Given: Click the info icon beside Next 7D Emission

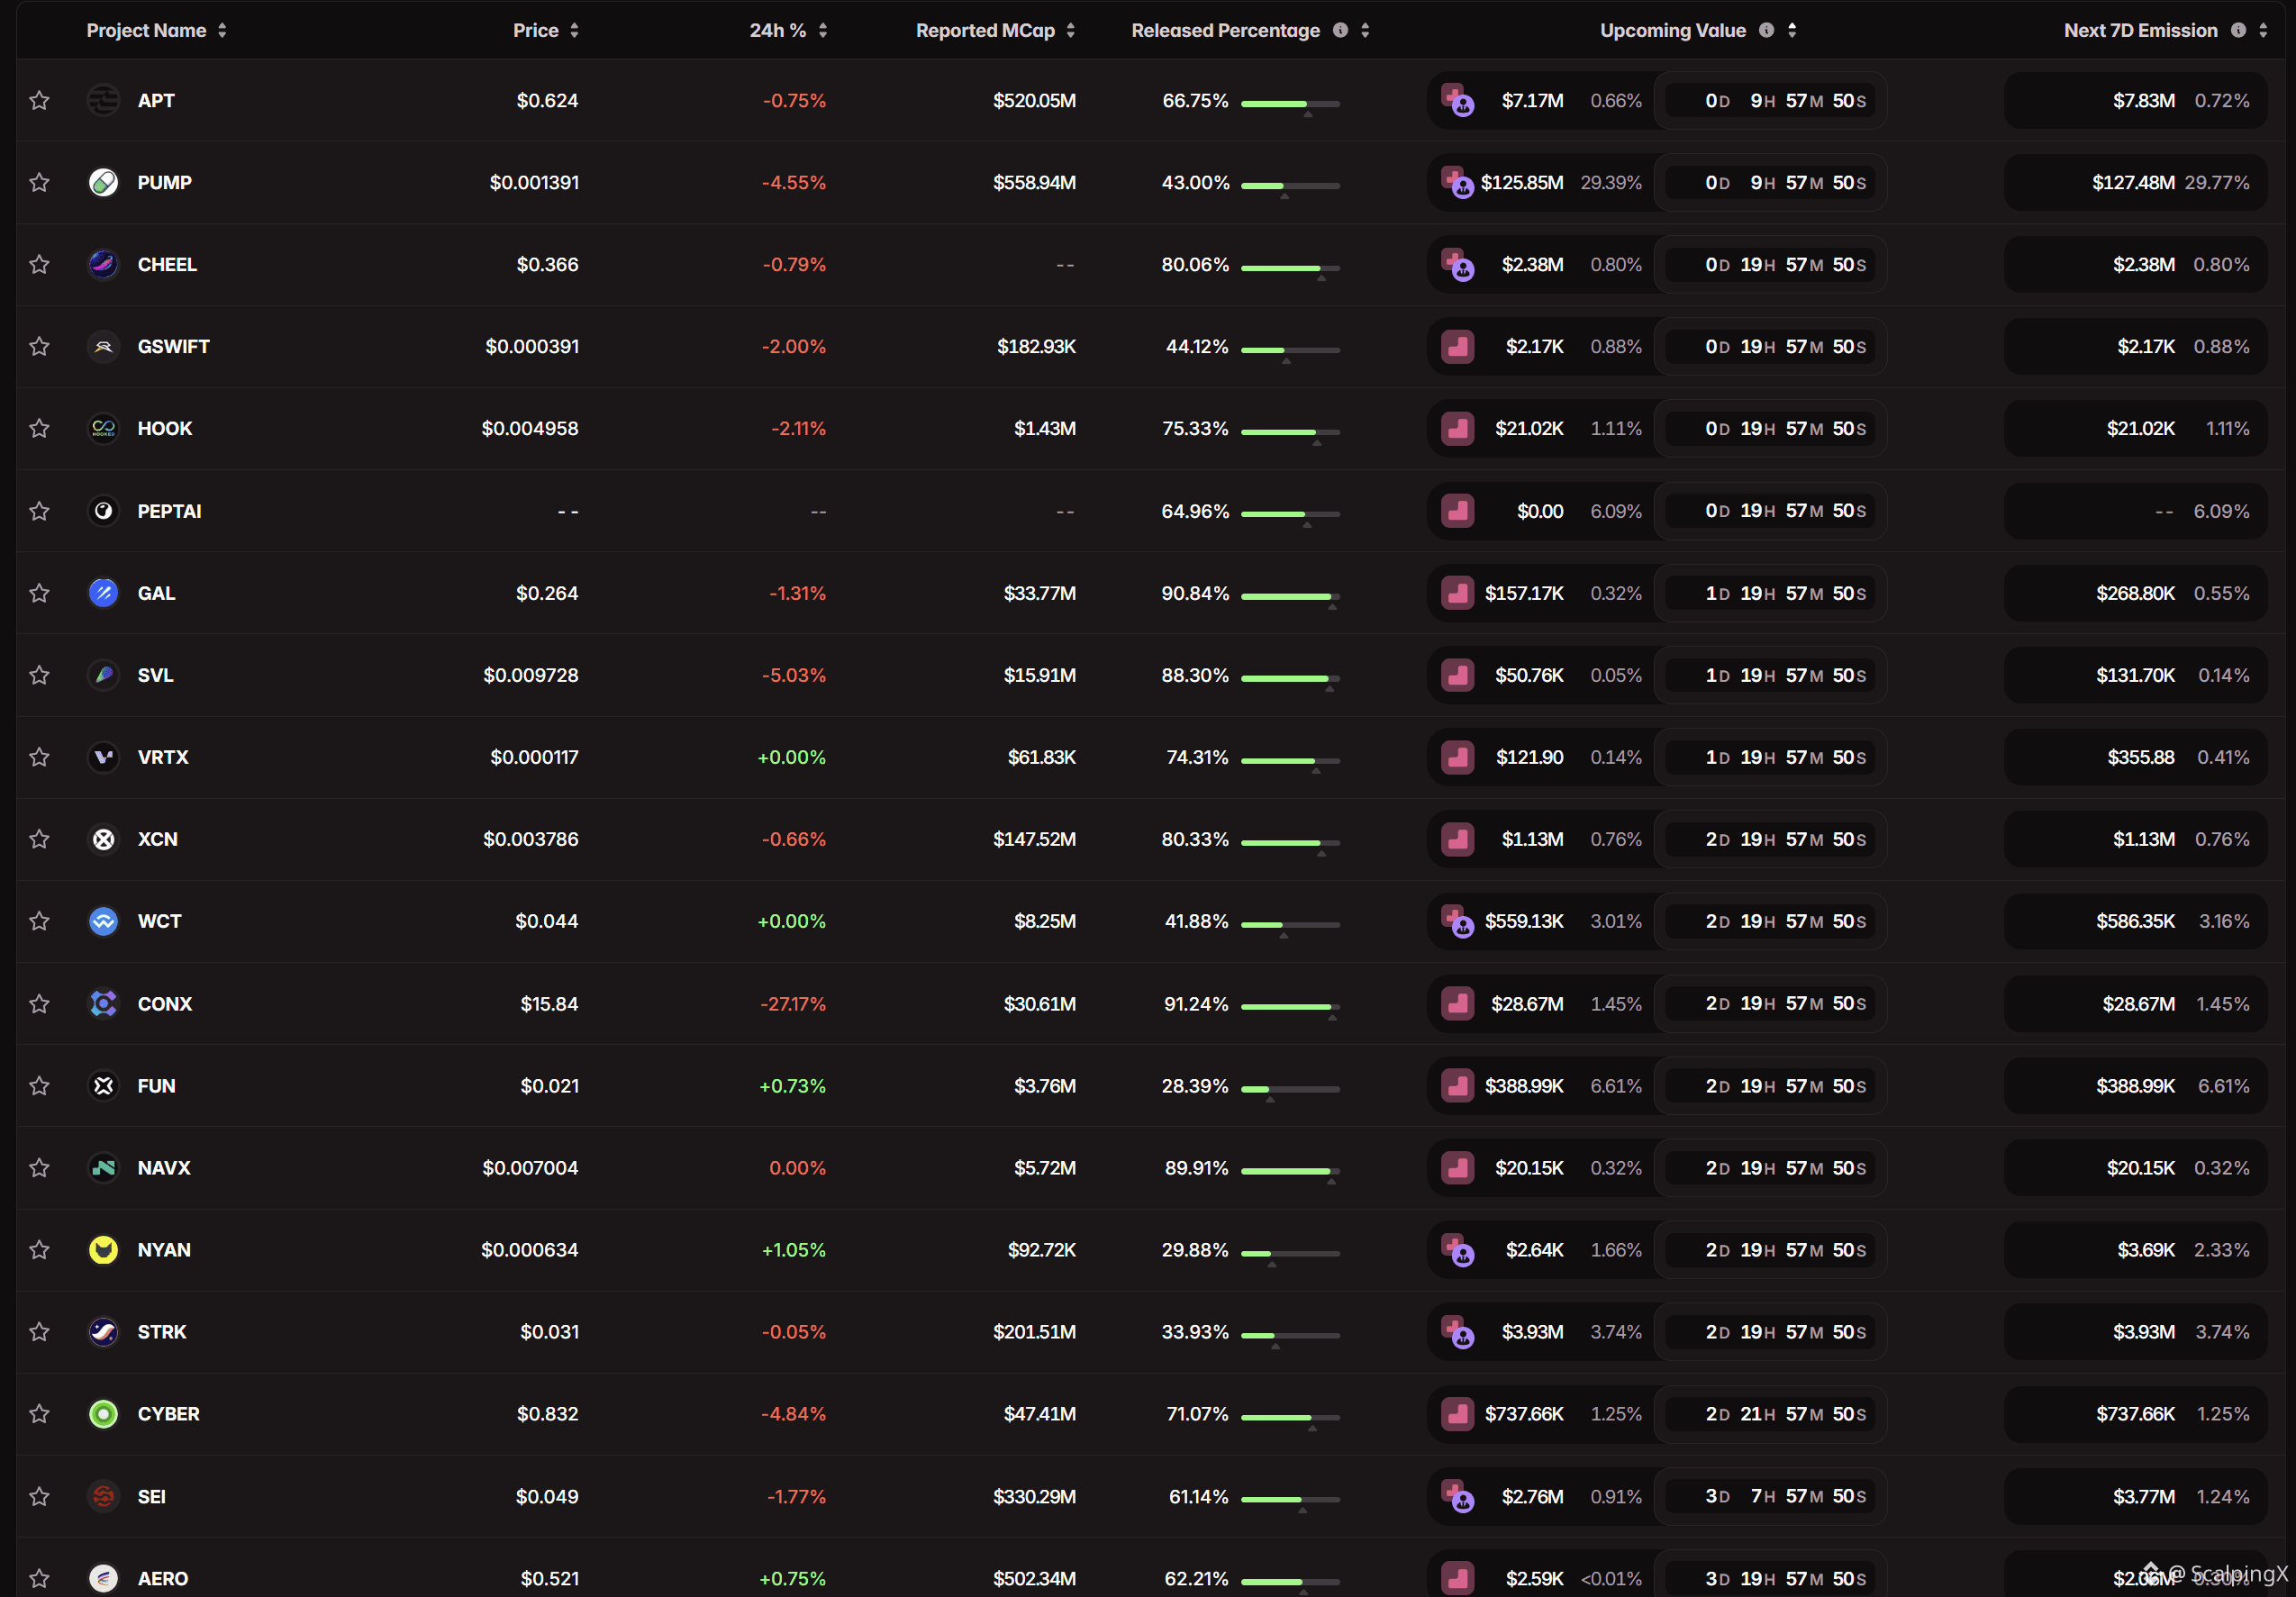Looking at the screenshot, I should [x=2238, y=30].
